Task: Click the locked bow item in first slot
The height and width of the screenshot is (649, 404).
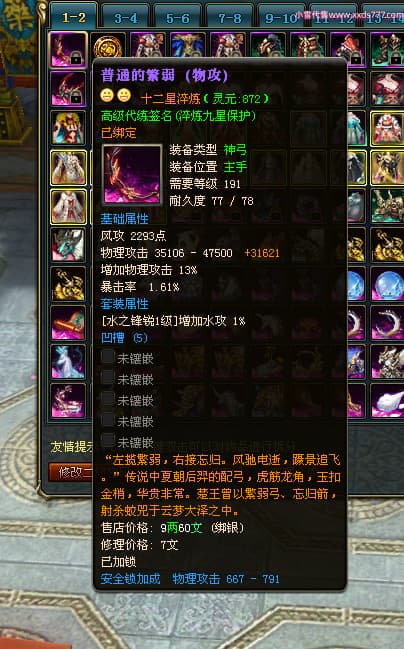Action: pos(68,50)
